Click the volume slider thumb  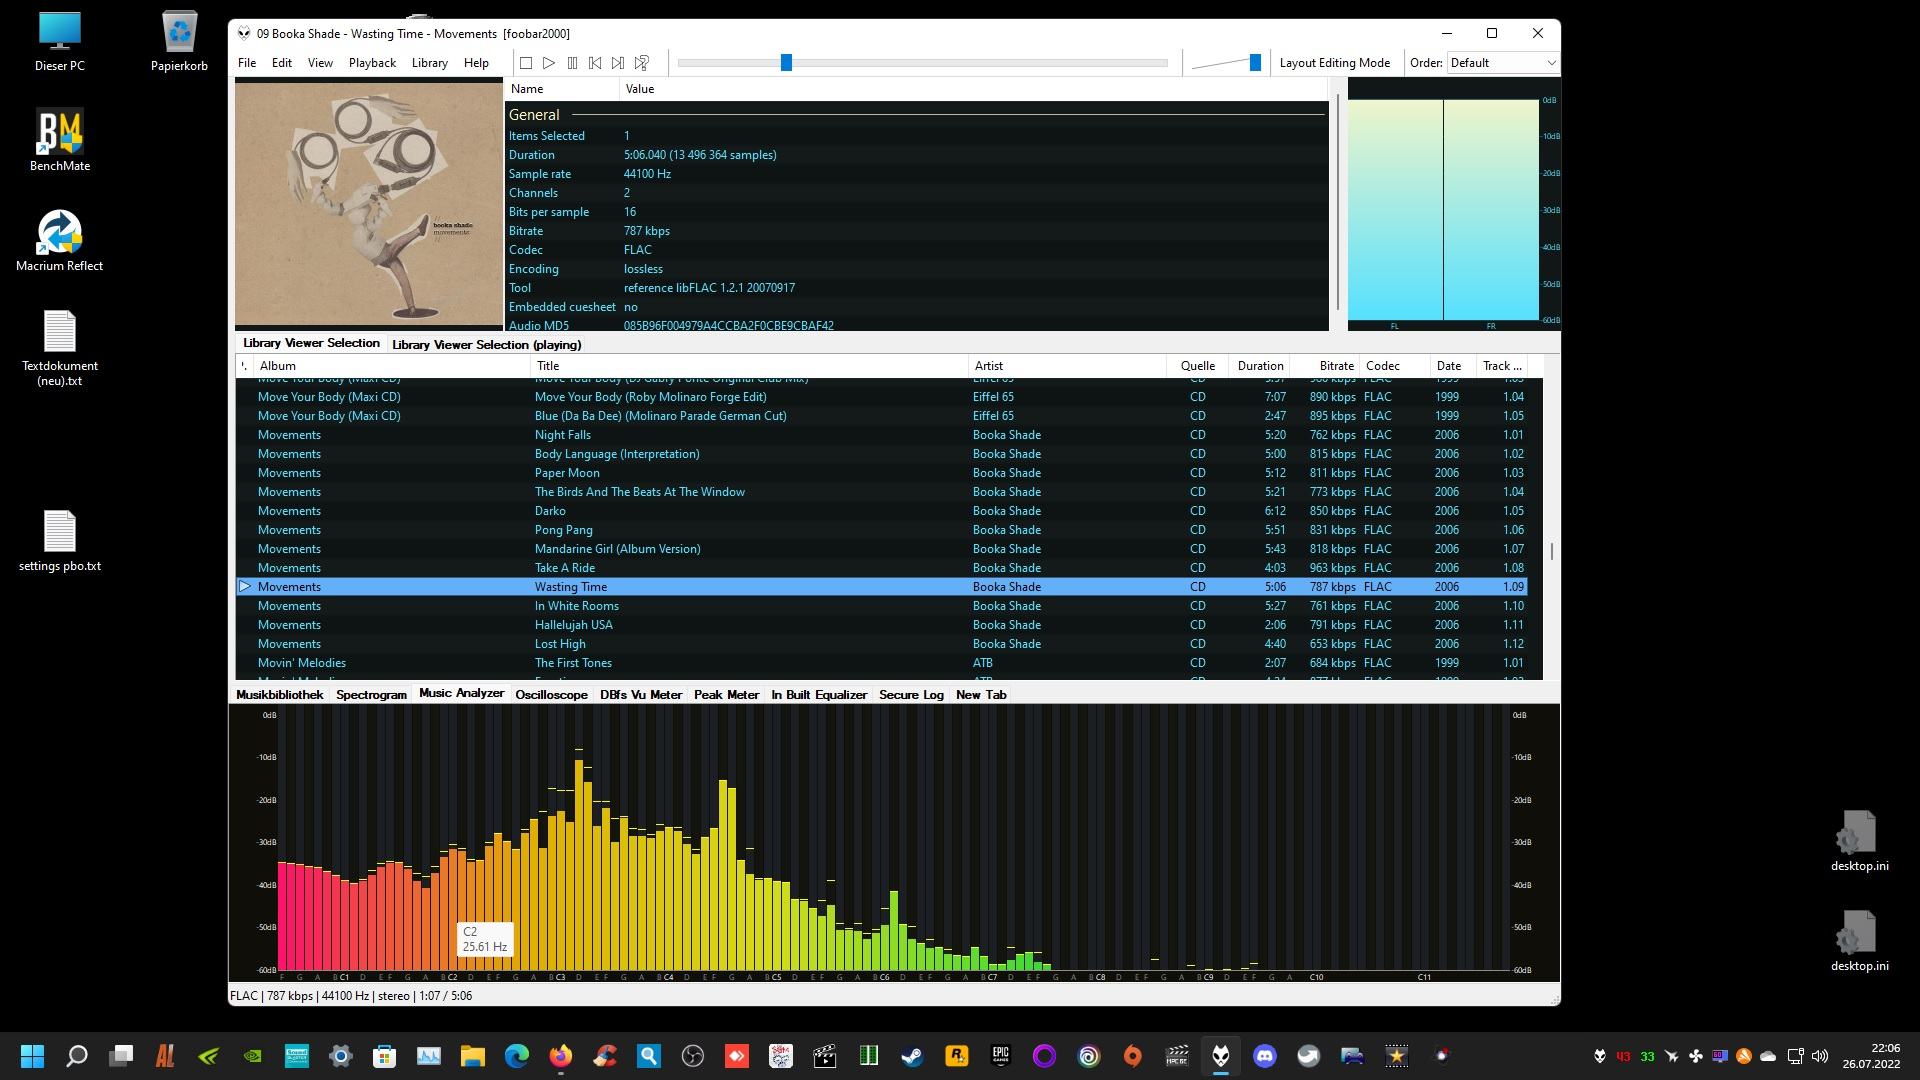1255,63
